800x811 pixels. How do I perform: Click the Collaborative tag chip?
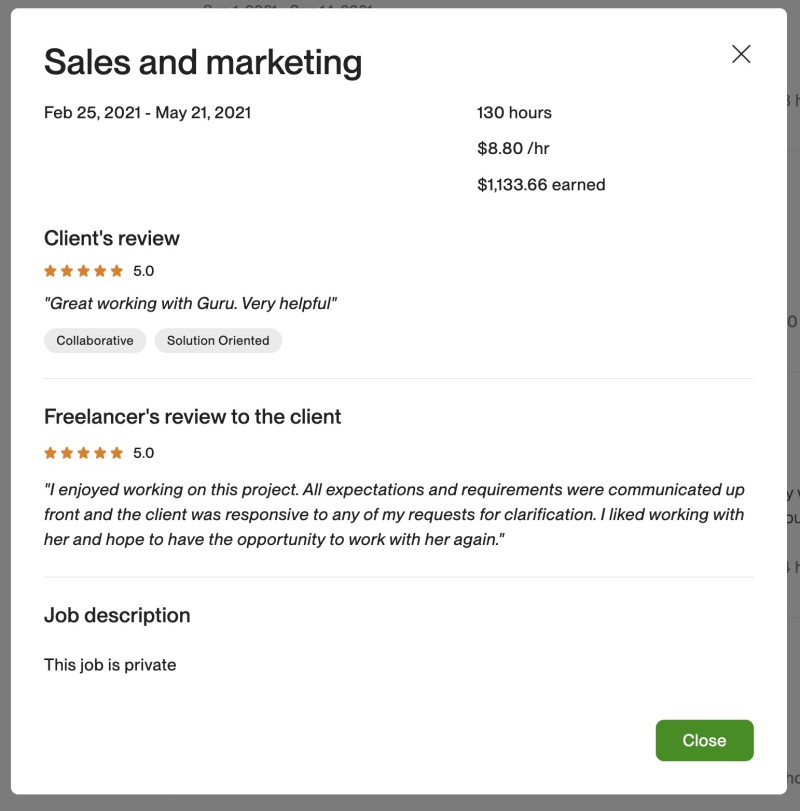95,341
